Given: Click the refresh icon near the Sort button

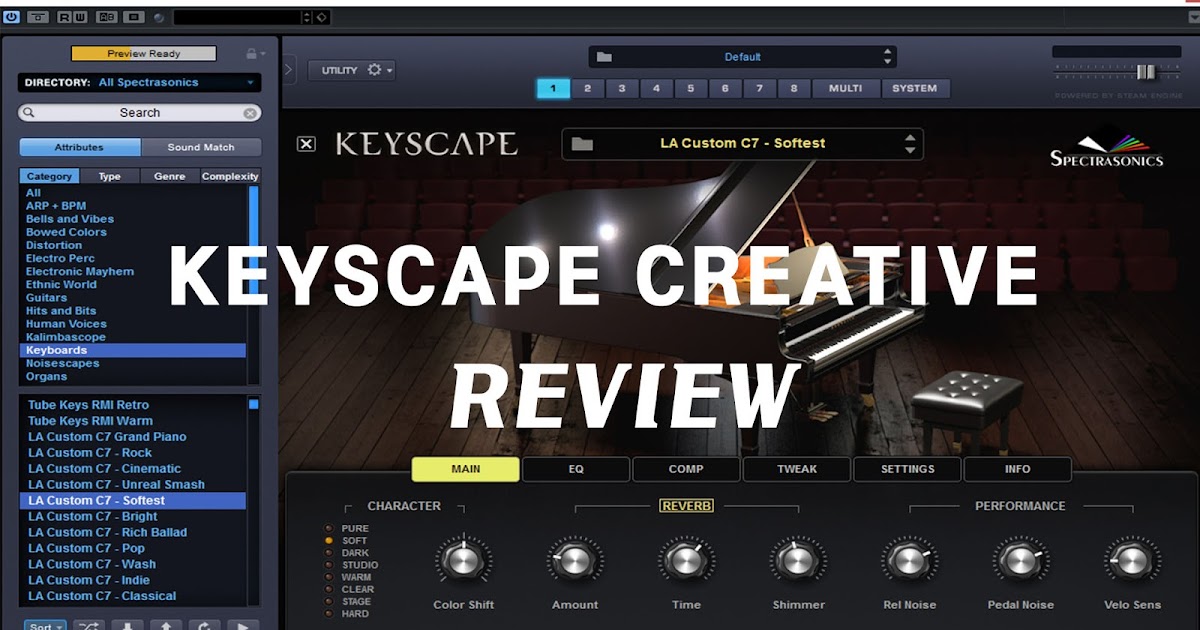Looking at the screenshot, I should coord(205,625).
